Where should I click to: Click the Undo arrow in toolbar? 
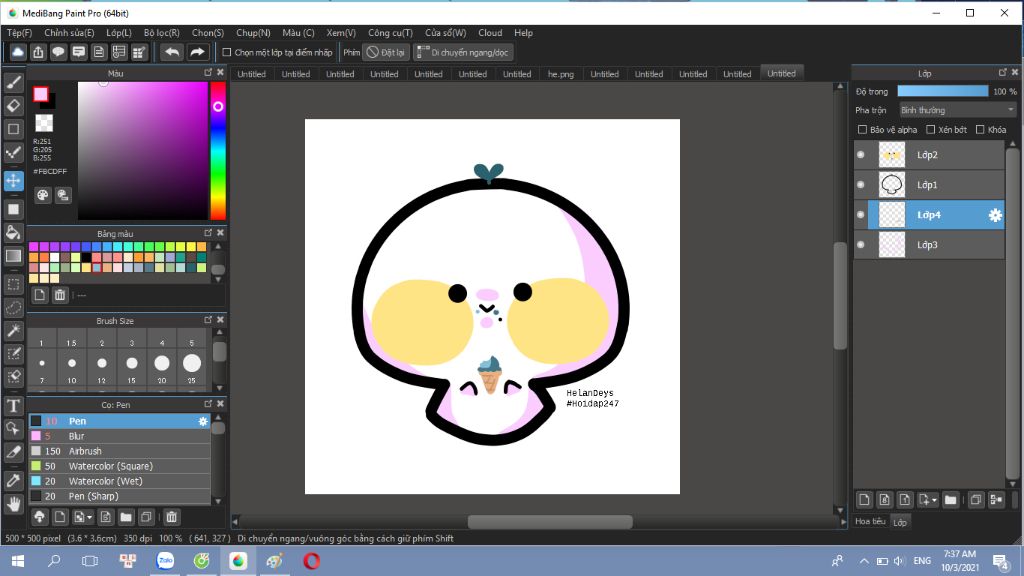coord(172,52)
